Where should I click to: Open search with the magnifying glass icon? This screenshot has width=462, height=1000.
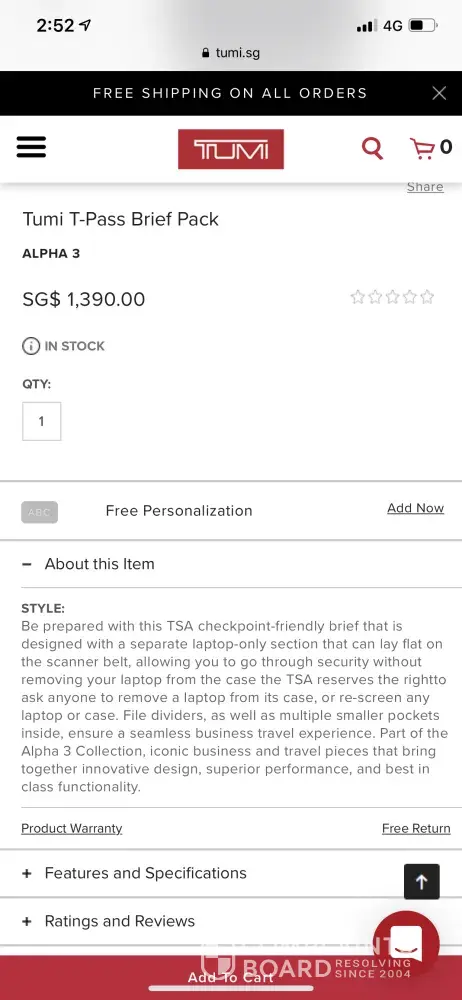(x=373, y=148)
